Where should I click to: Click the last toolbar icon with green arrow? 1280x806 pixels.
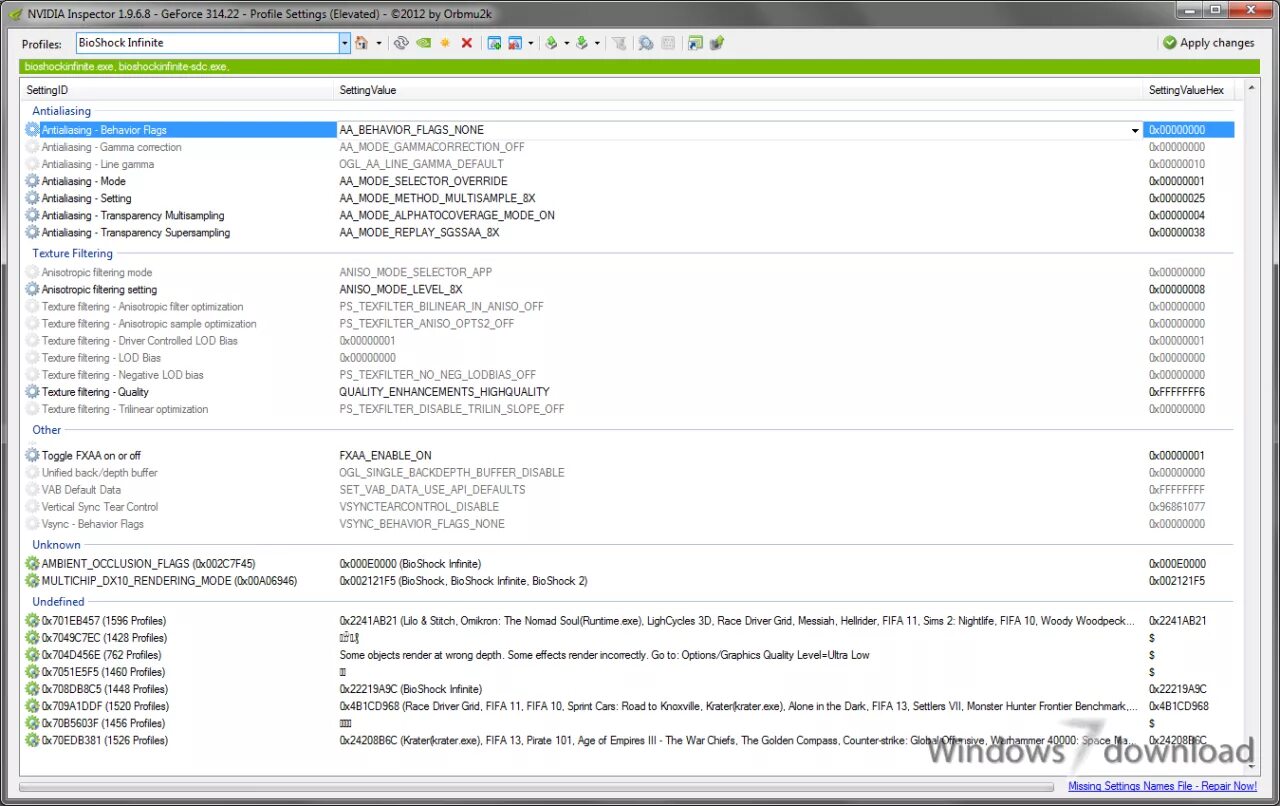click(716, 43)
